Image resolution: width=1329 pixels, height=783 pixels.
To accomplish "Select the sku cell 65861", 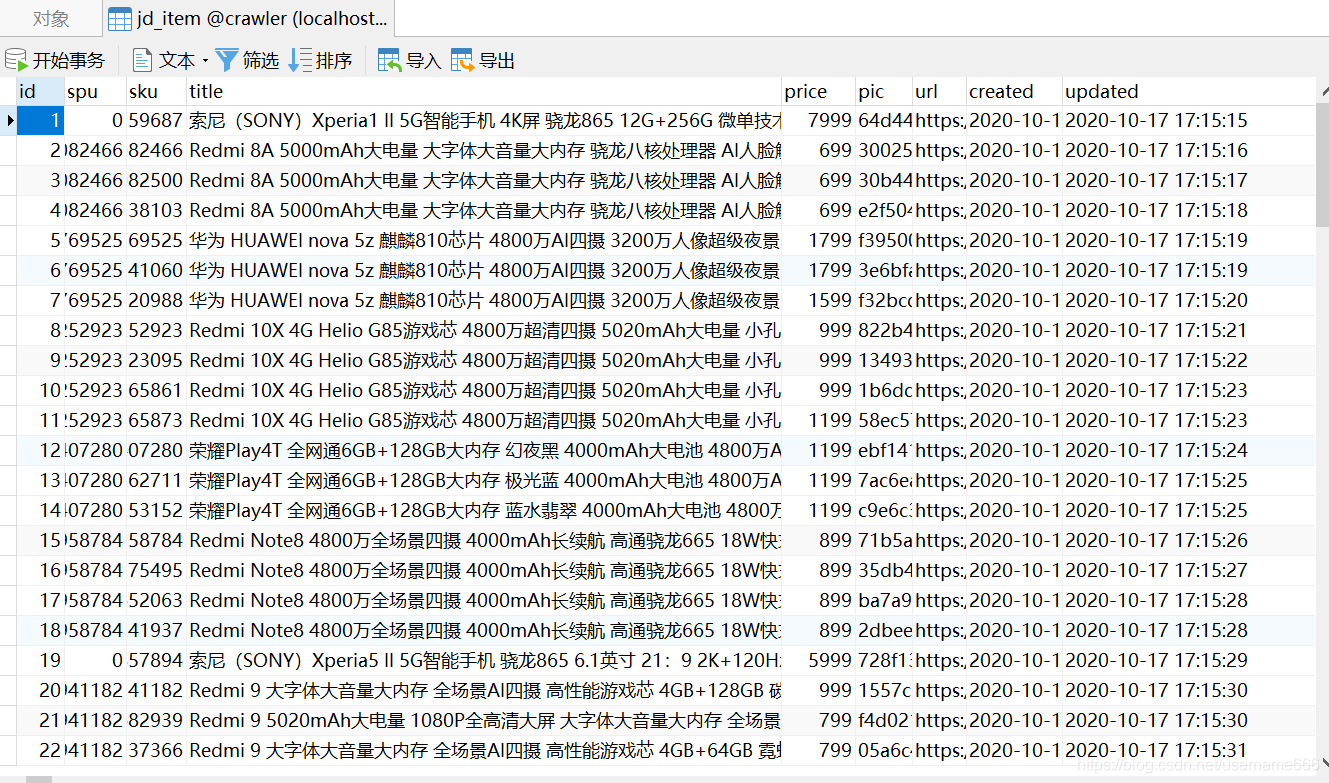I will click(x=156, y=391).
